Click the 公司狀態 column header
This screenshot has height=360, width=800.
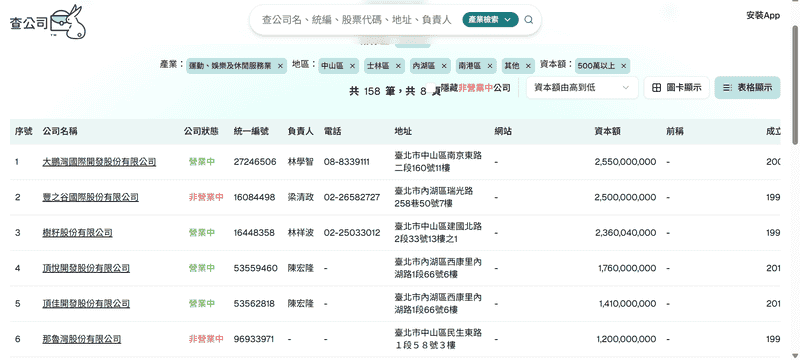click(x=201, y=132)
